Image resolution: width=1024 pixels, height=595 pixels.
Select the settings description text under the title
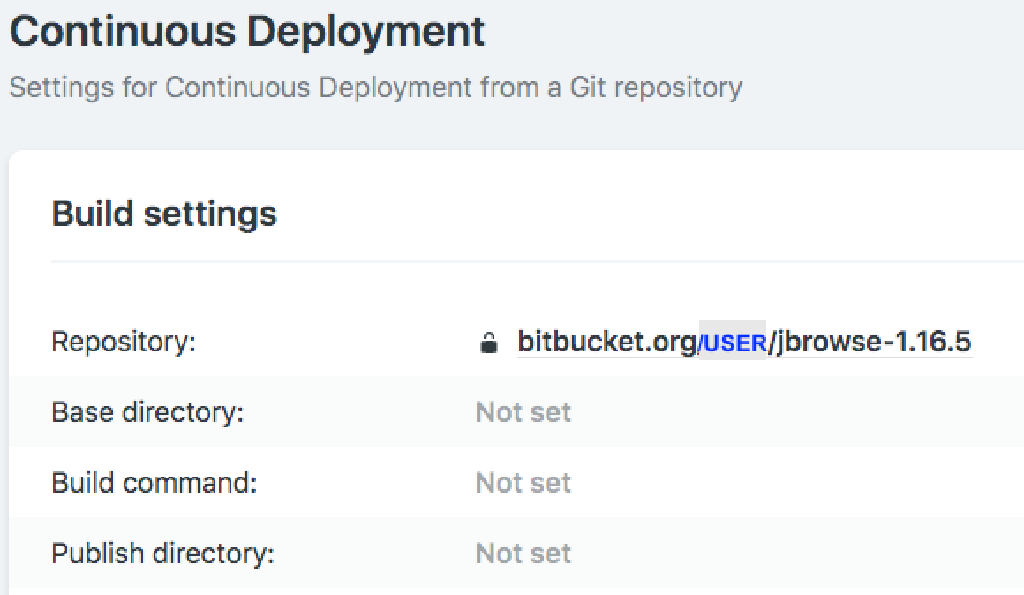pyautogui.click(x=375, y=88)
